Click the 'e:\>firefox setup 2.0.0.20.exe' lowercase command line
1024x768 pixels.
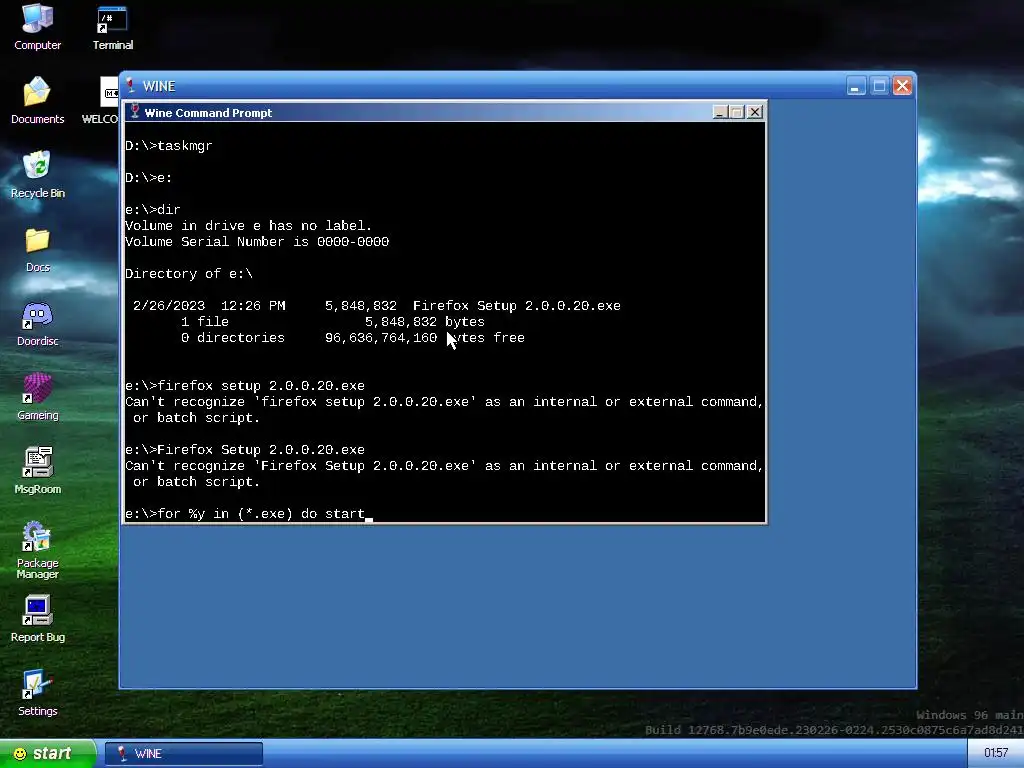pyautogui.click(x=245, y=386)
